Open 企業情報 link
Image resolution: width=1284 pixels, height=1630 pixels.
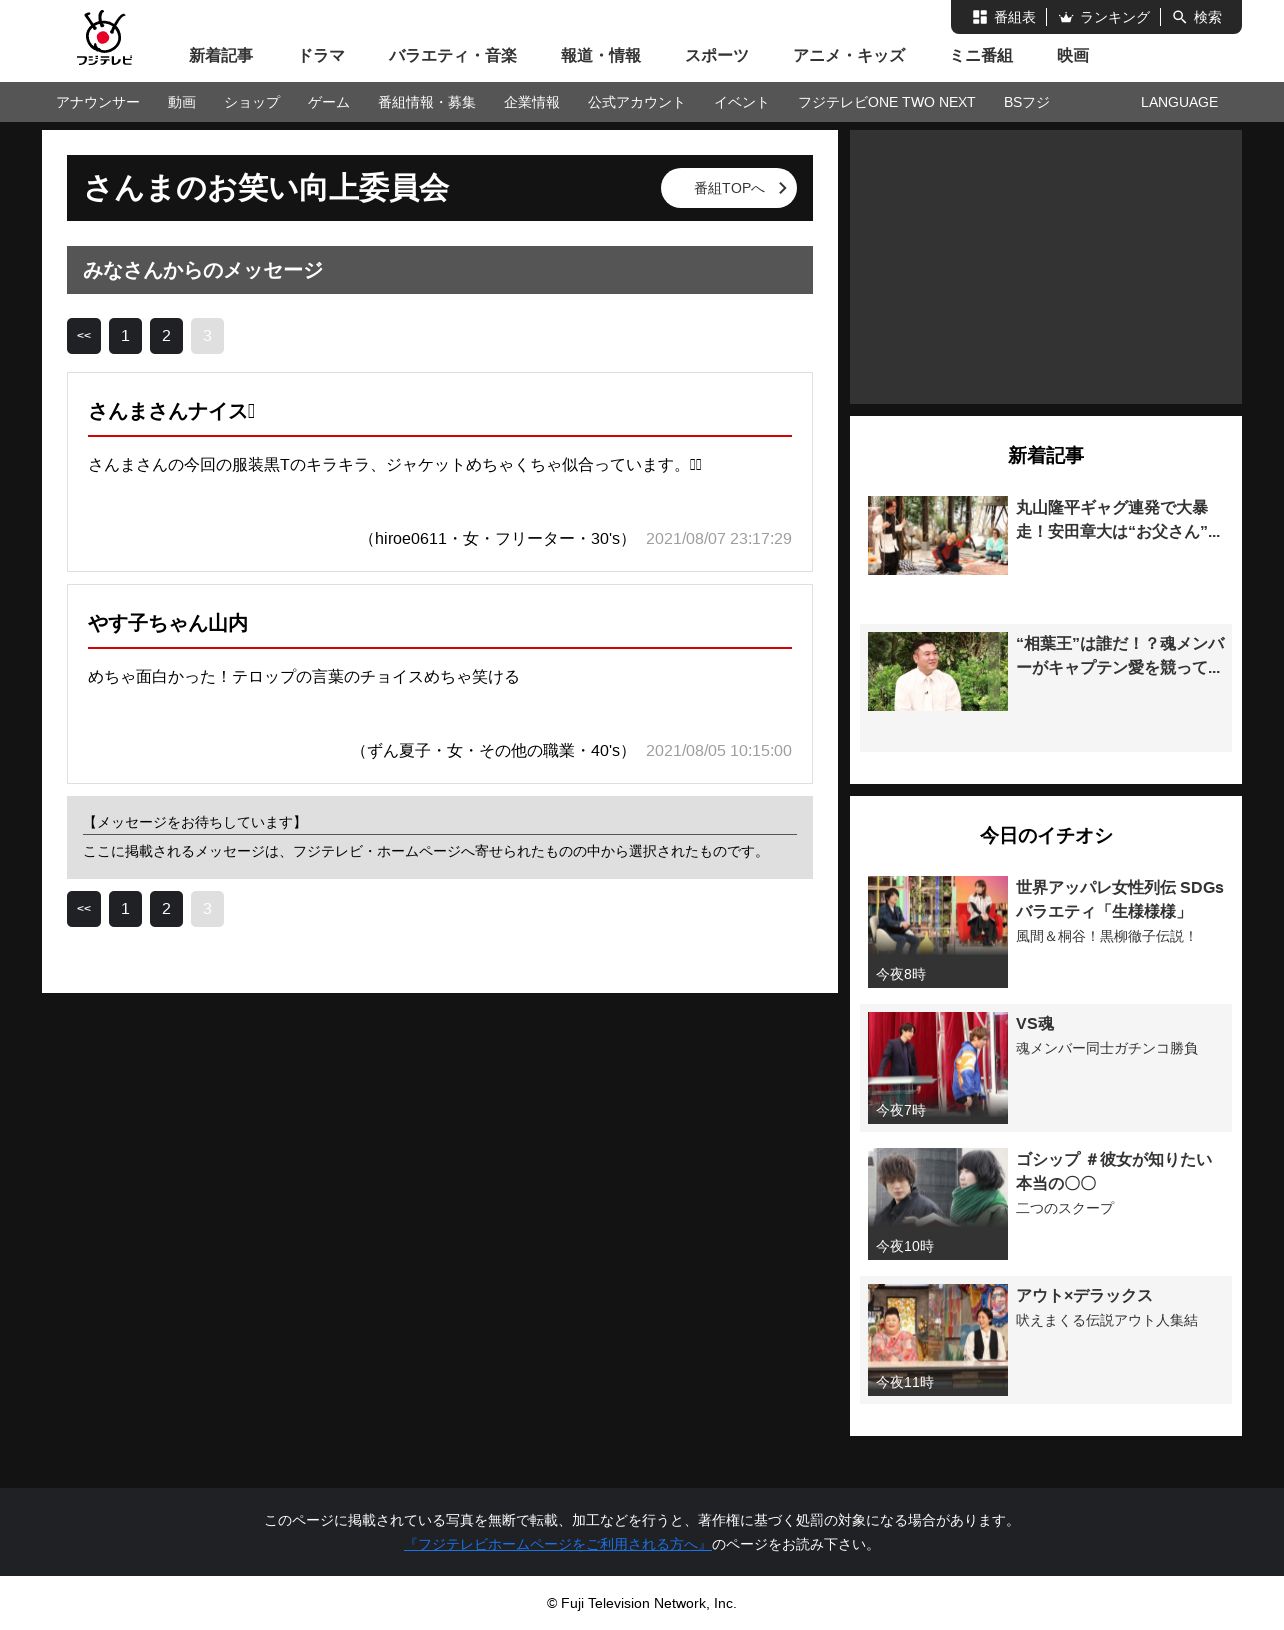point(532,102)
